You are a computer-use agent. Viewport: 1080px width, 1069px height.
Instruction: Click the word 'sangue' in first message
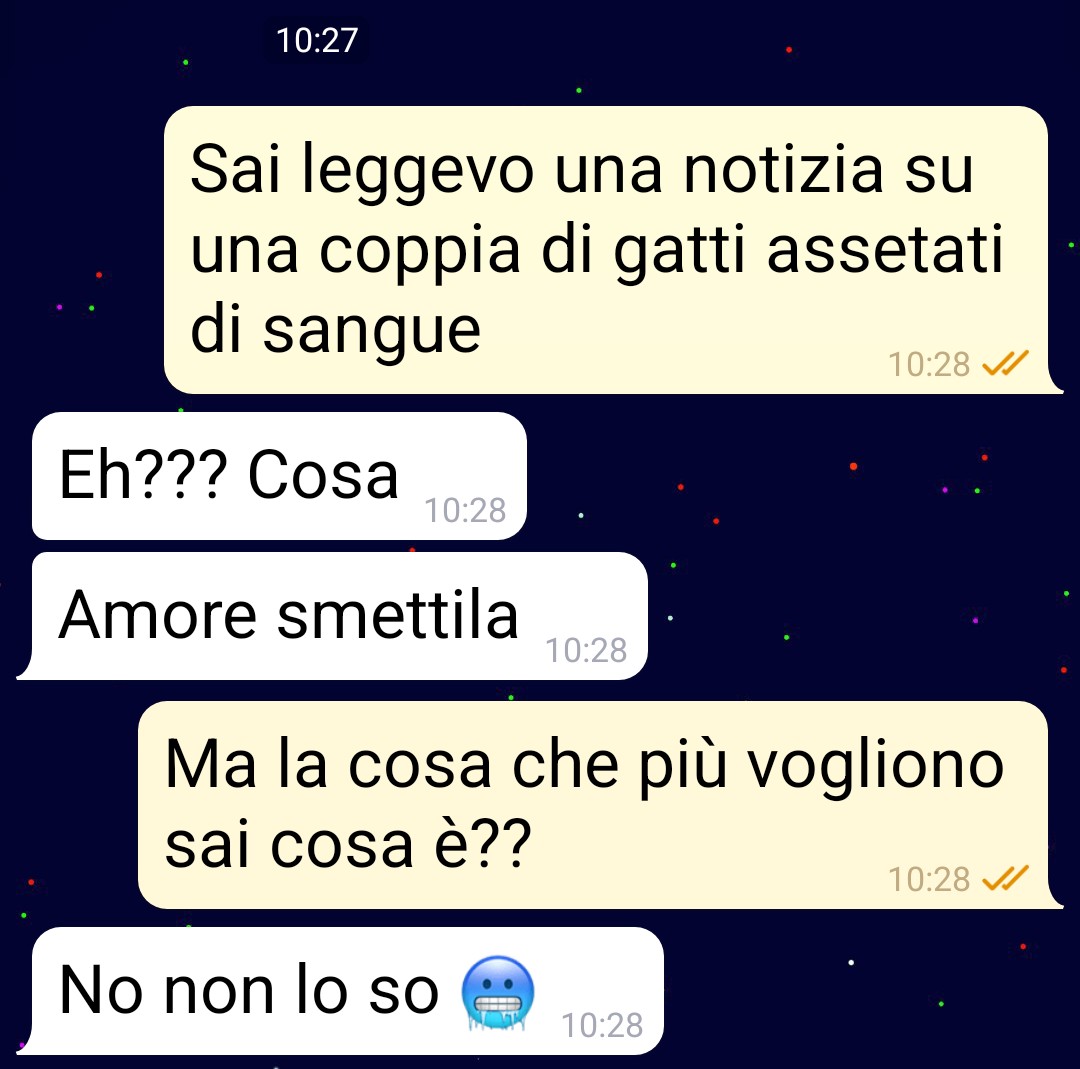[372, 333]
